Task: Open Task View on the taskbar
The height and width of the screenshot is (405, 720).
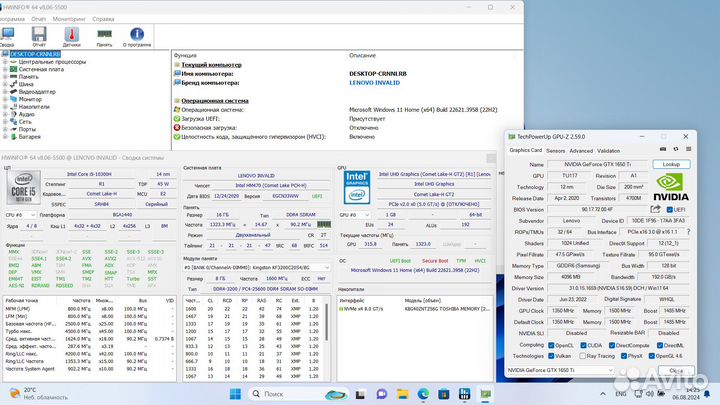Action: [360, 394]
